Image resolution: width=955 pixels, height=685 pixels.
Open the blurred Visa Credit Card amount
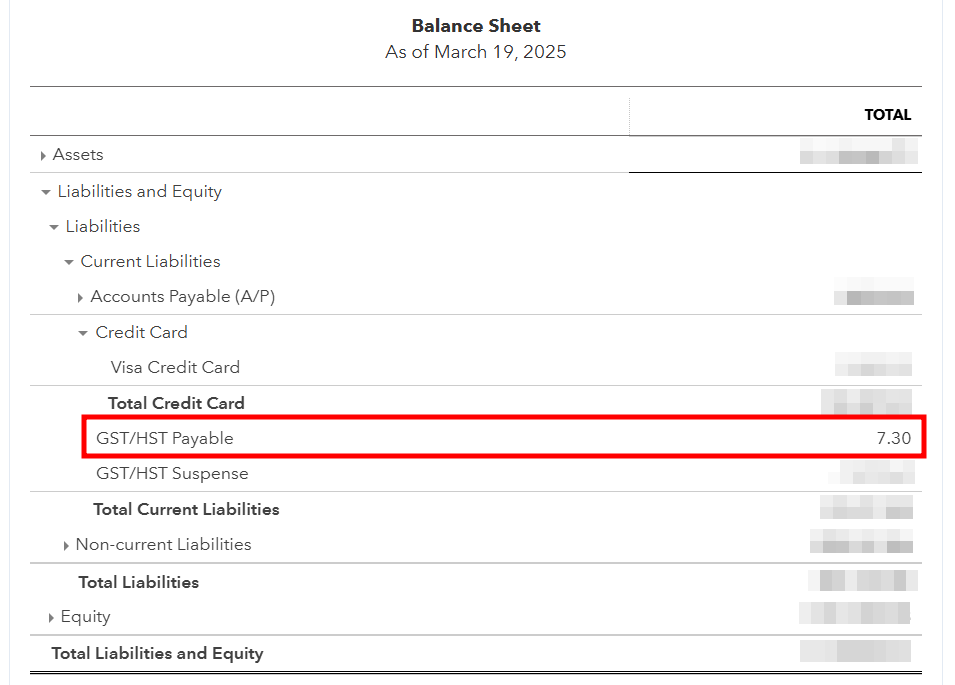click(873, 368)
